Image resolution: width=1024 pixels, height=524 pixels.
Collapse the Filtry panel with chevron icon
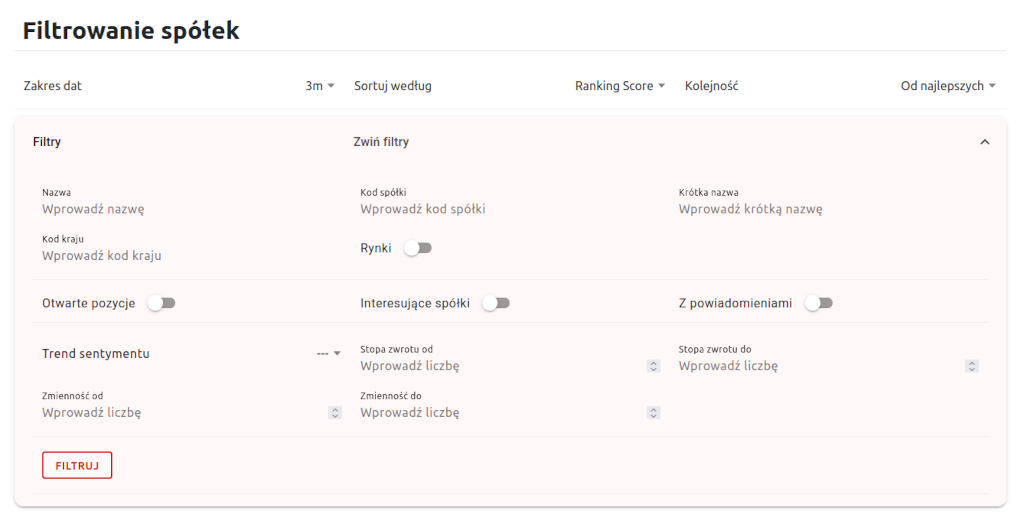984,142
